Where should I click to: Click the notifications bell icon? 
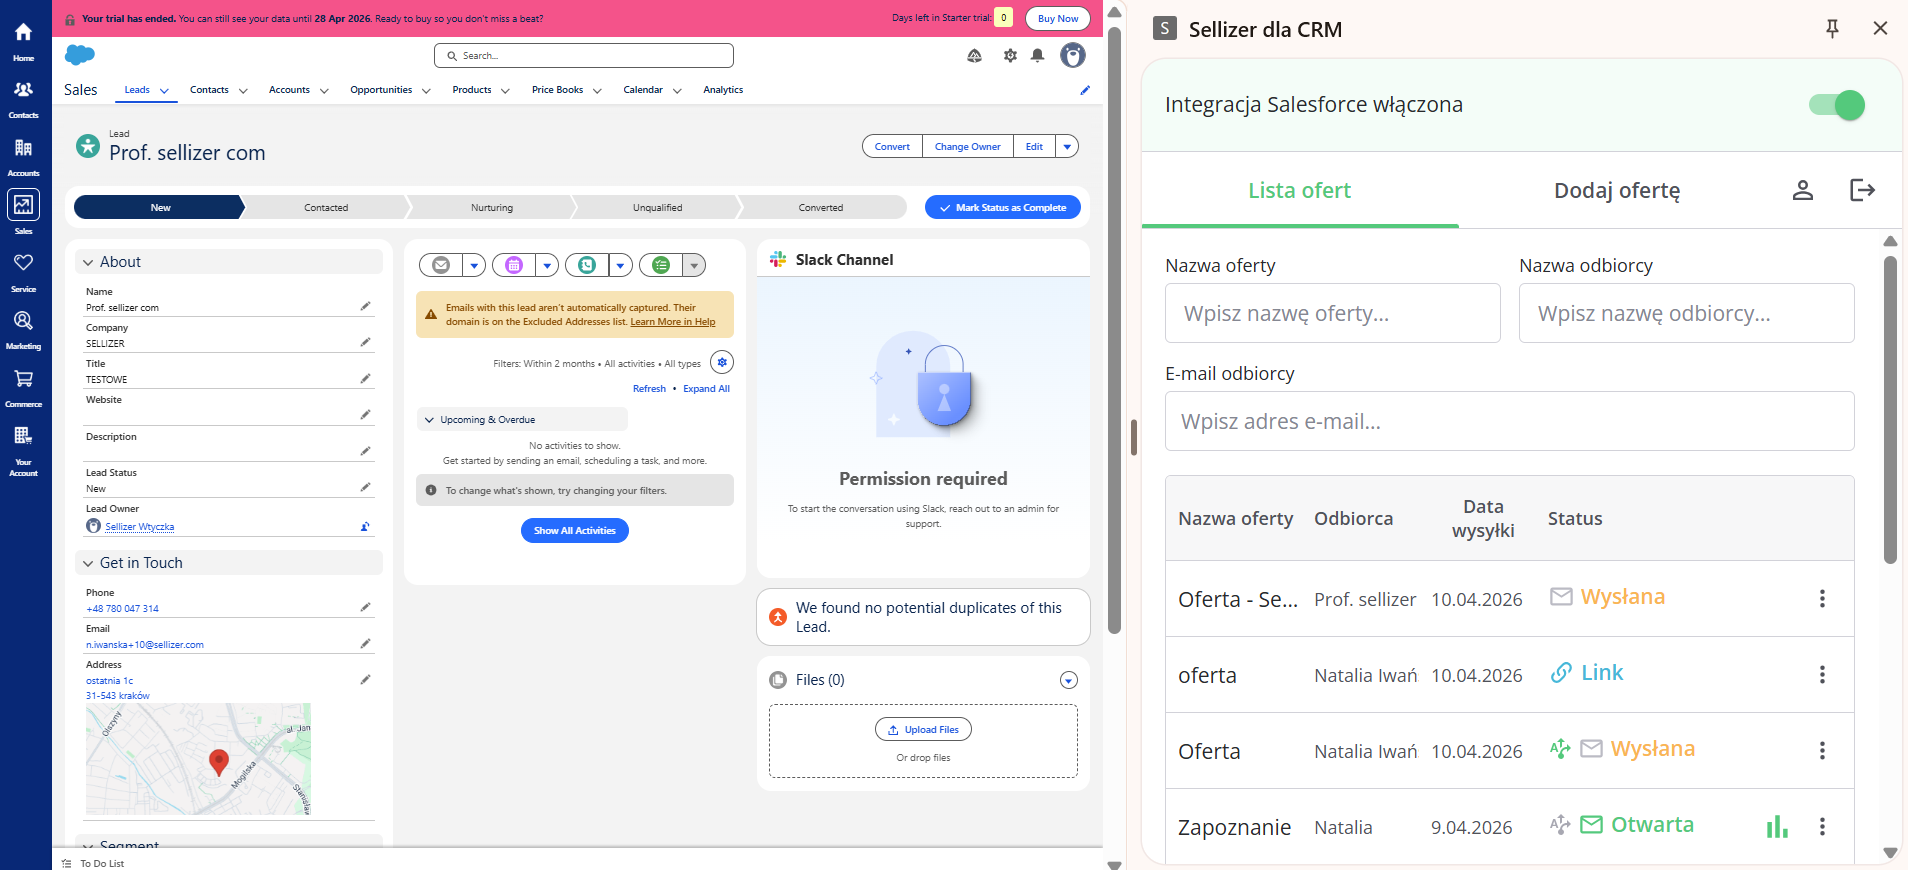coord(1038,56)
